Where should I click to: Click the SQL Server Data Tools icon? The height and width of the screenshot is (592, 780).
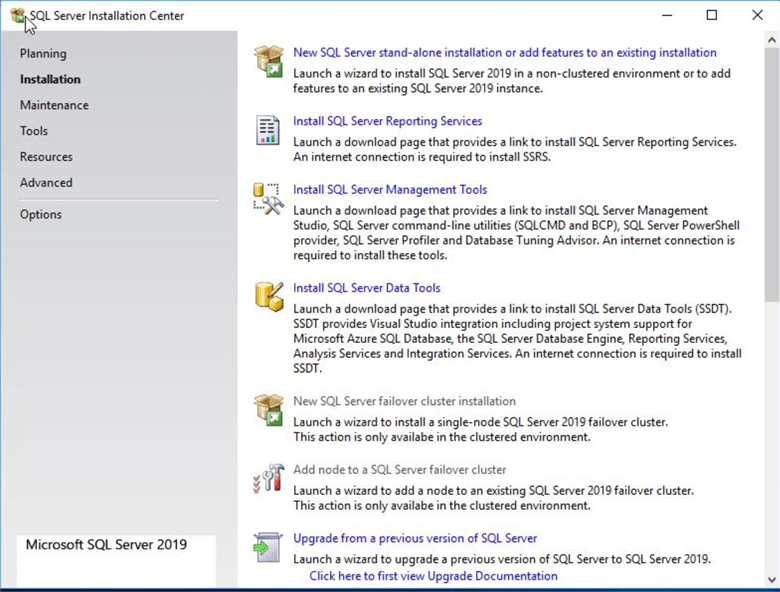(x=268, y=295)
